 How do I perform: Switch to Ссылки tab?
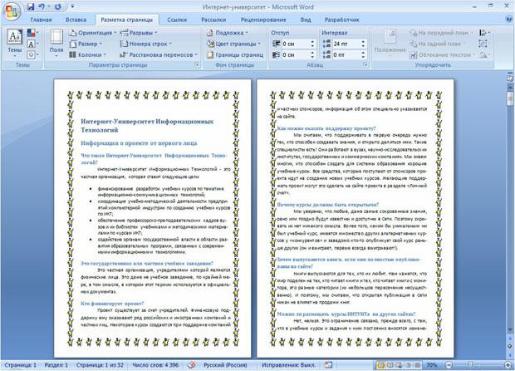[x=177, y=20]
